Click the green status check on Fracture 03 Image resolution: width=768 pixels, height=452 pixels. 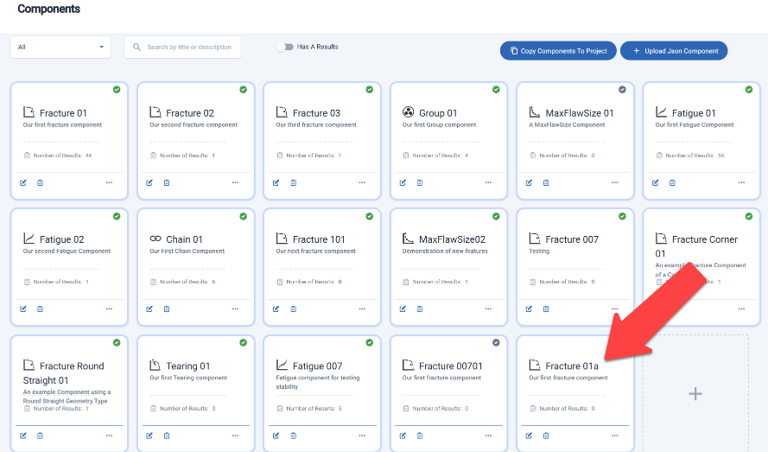369,90
